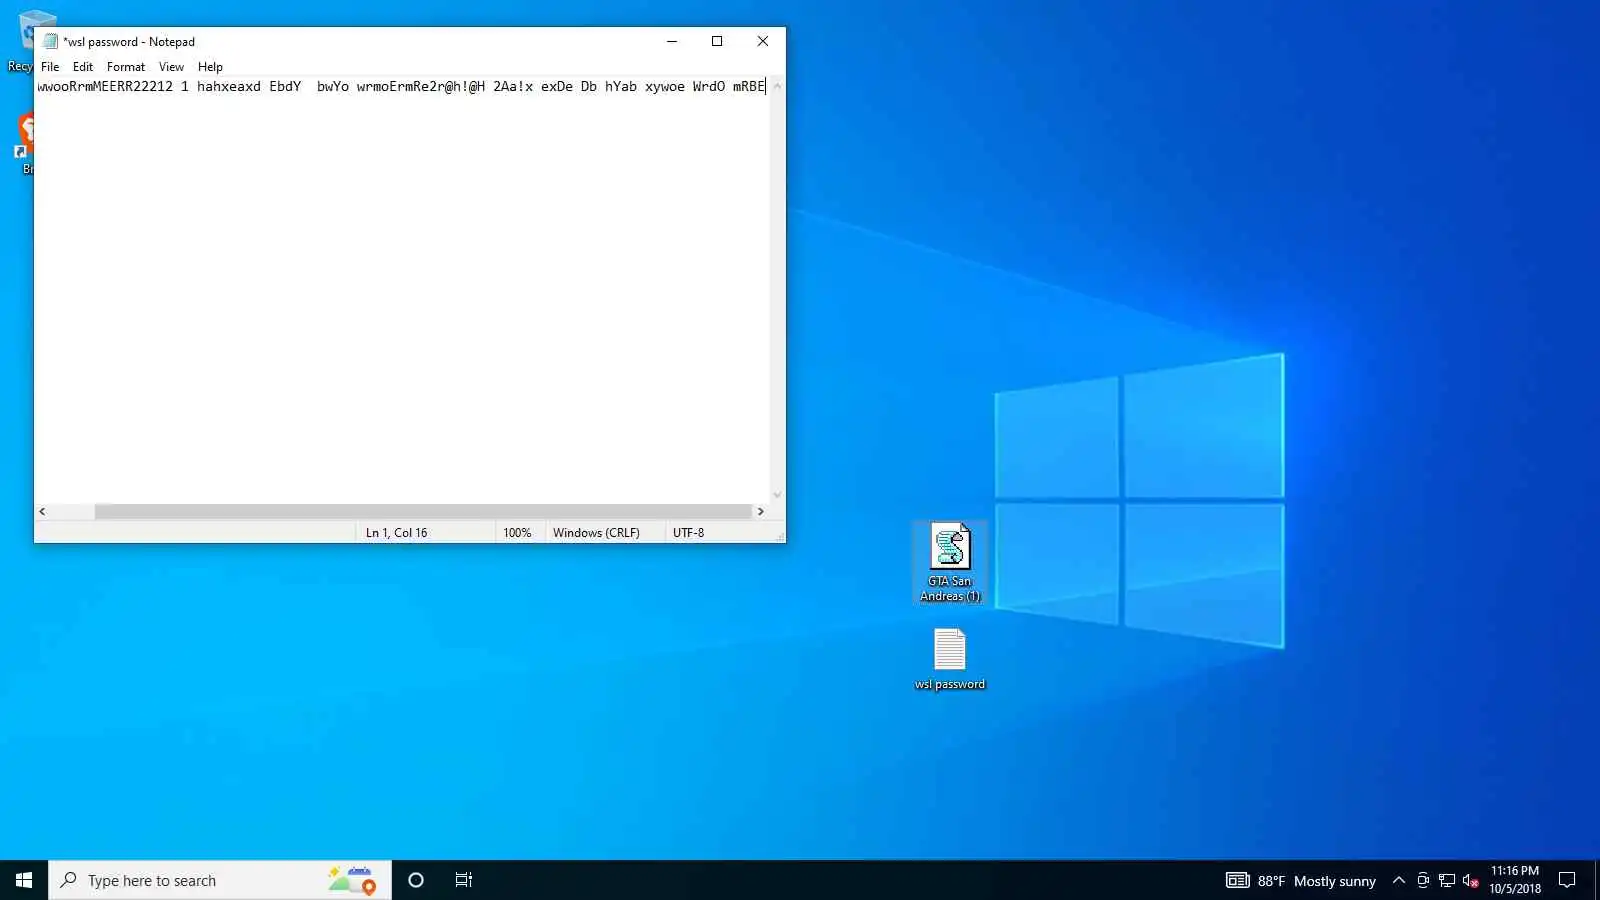Viewport: 1600px width, 900px height.
Task: Click the taskbar search box
Action: tap(220, 880)
